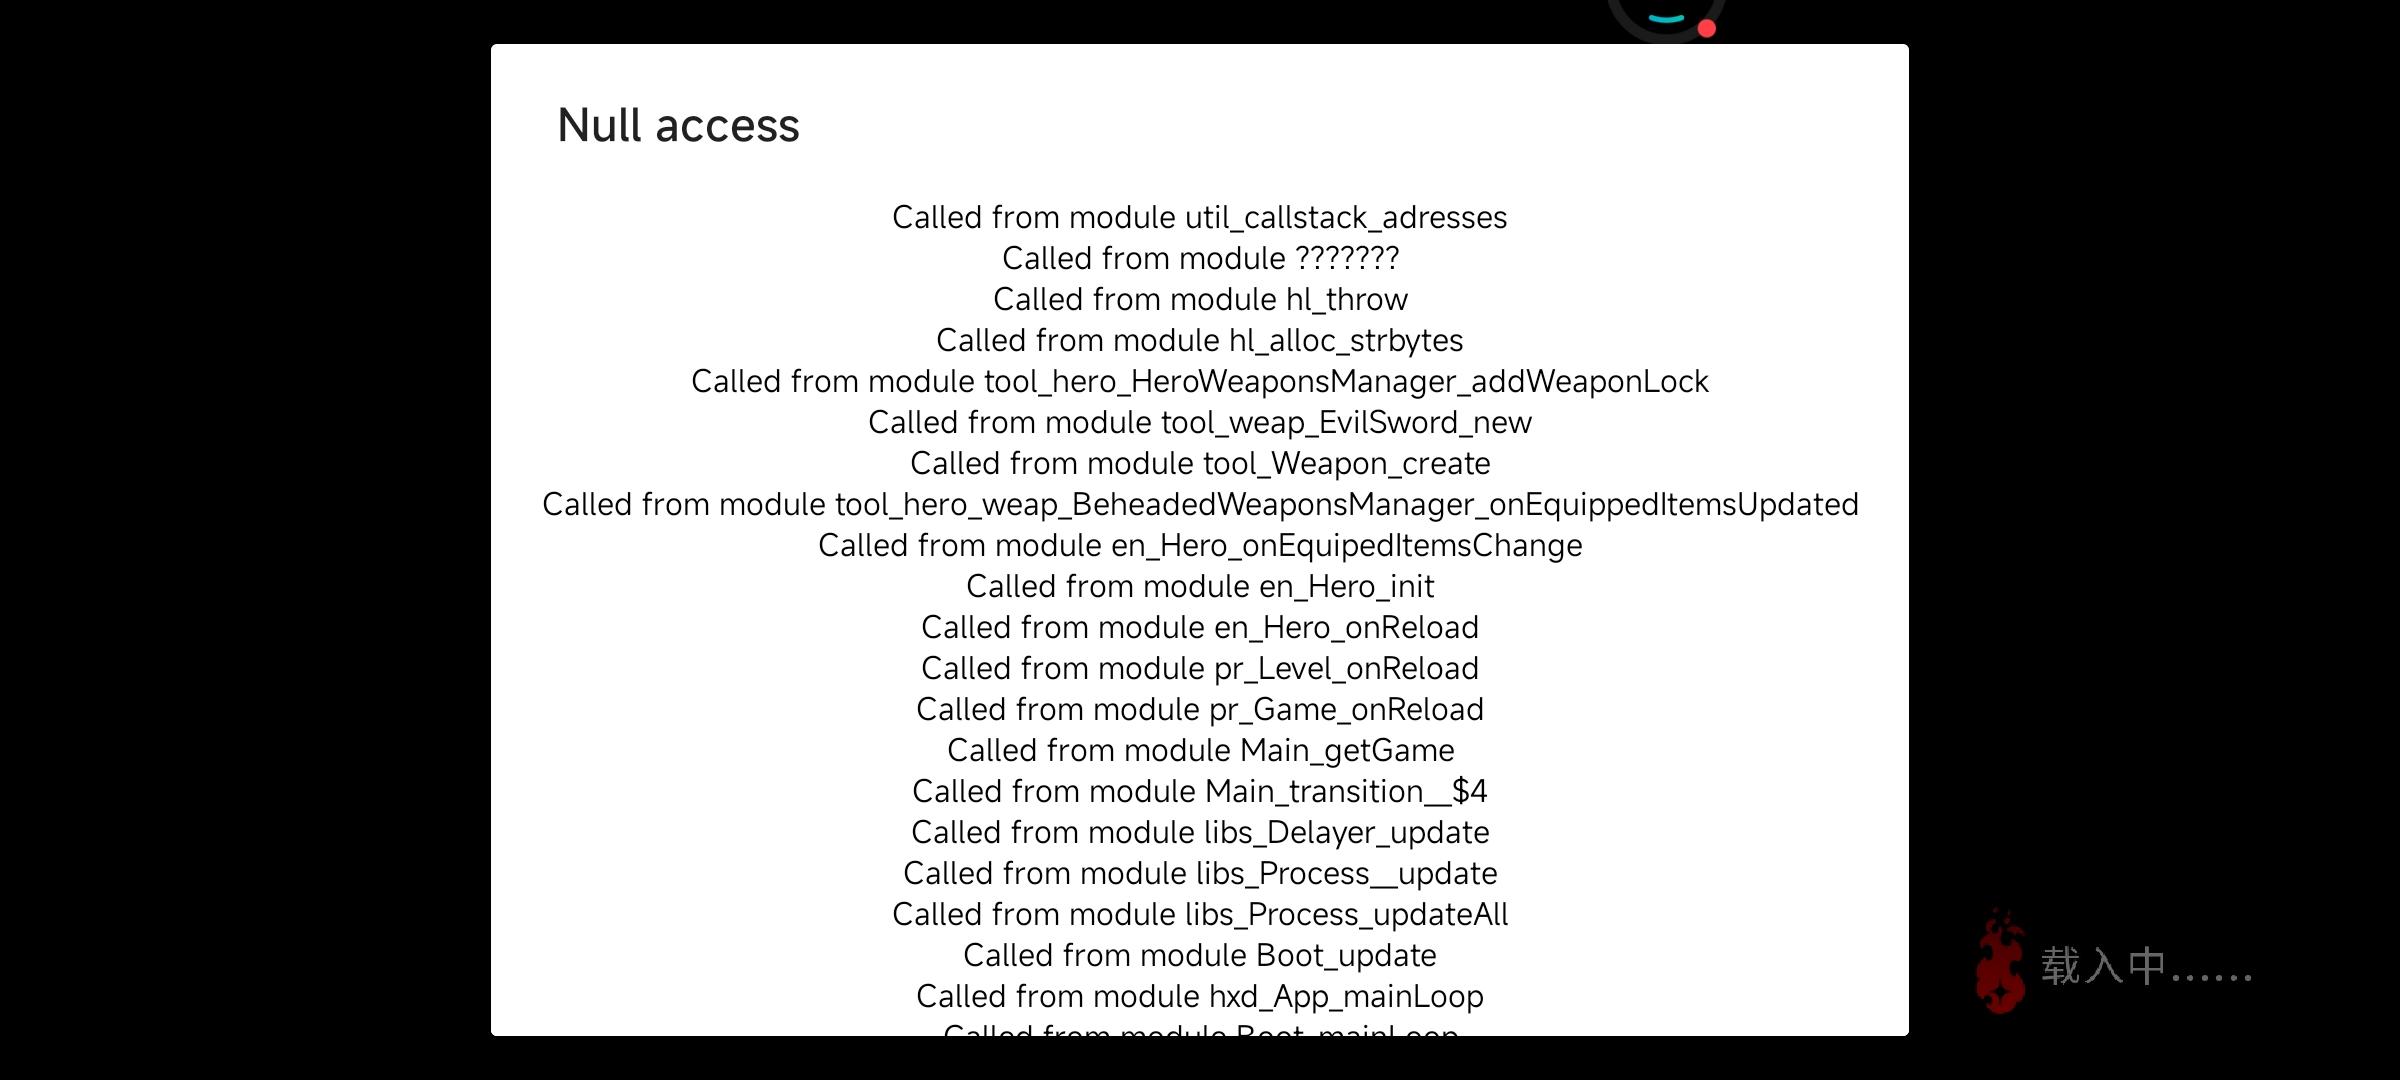This screenshot has width=2400, height=1080.
Task: Select the Main_transition__$4 line
Action: [1199, 792]
